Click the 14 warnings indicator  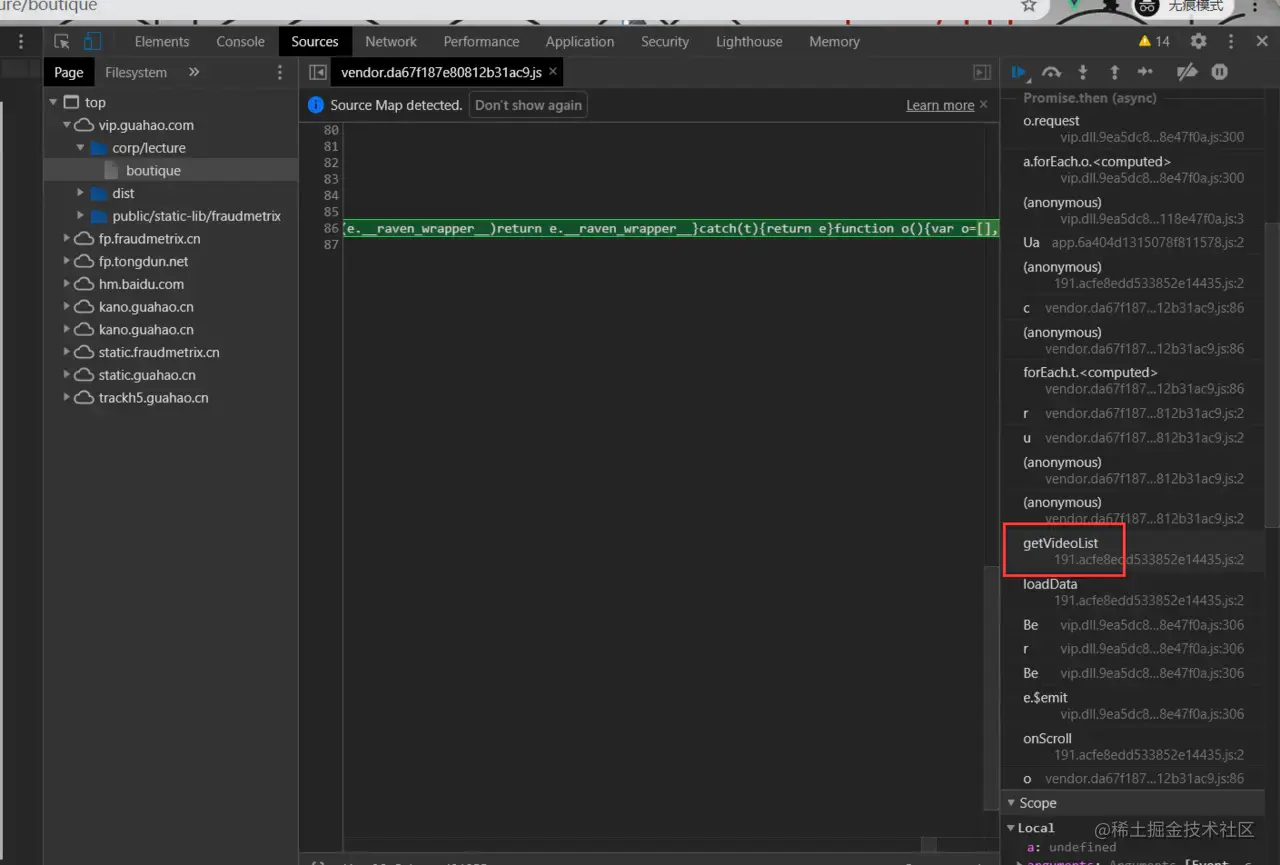point(1154,42)
